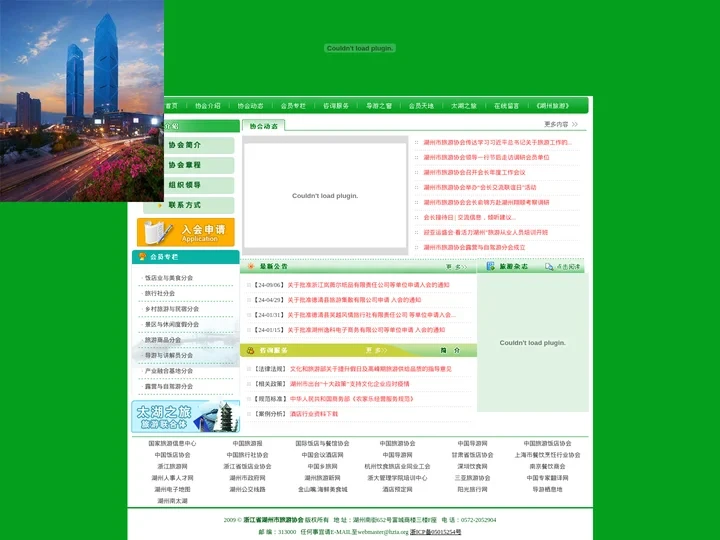Click the 更多内容 link with double arrows
The image size is (720, 540).
coord(561,124)
